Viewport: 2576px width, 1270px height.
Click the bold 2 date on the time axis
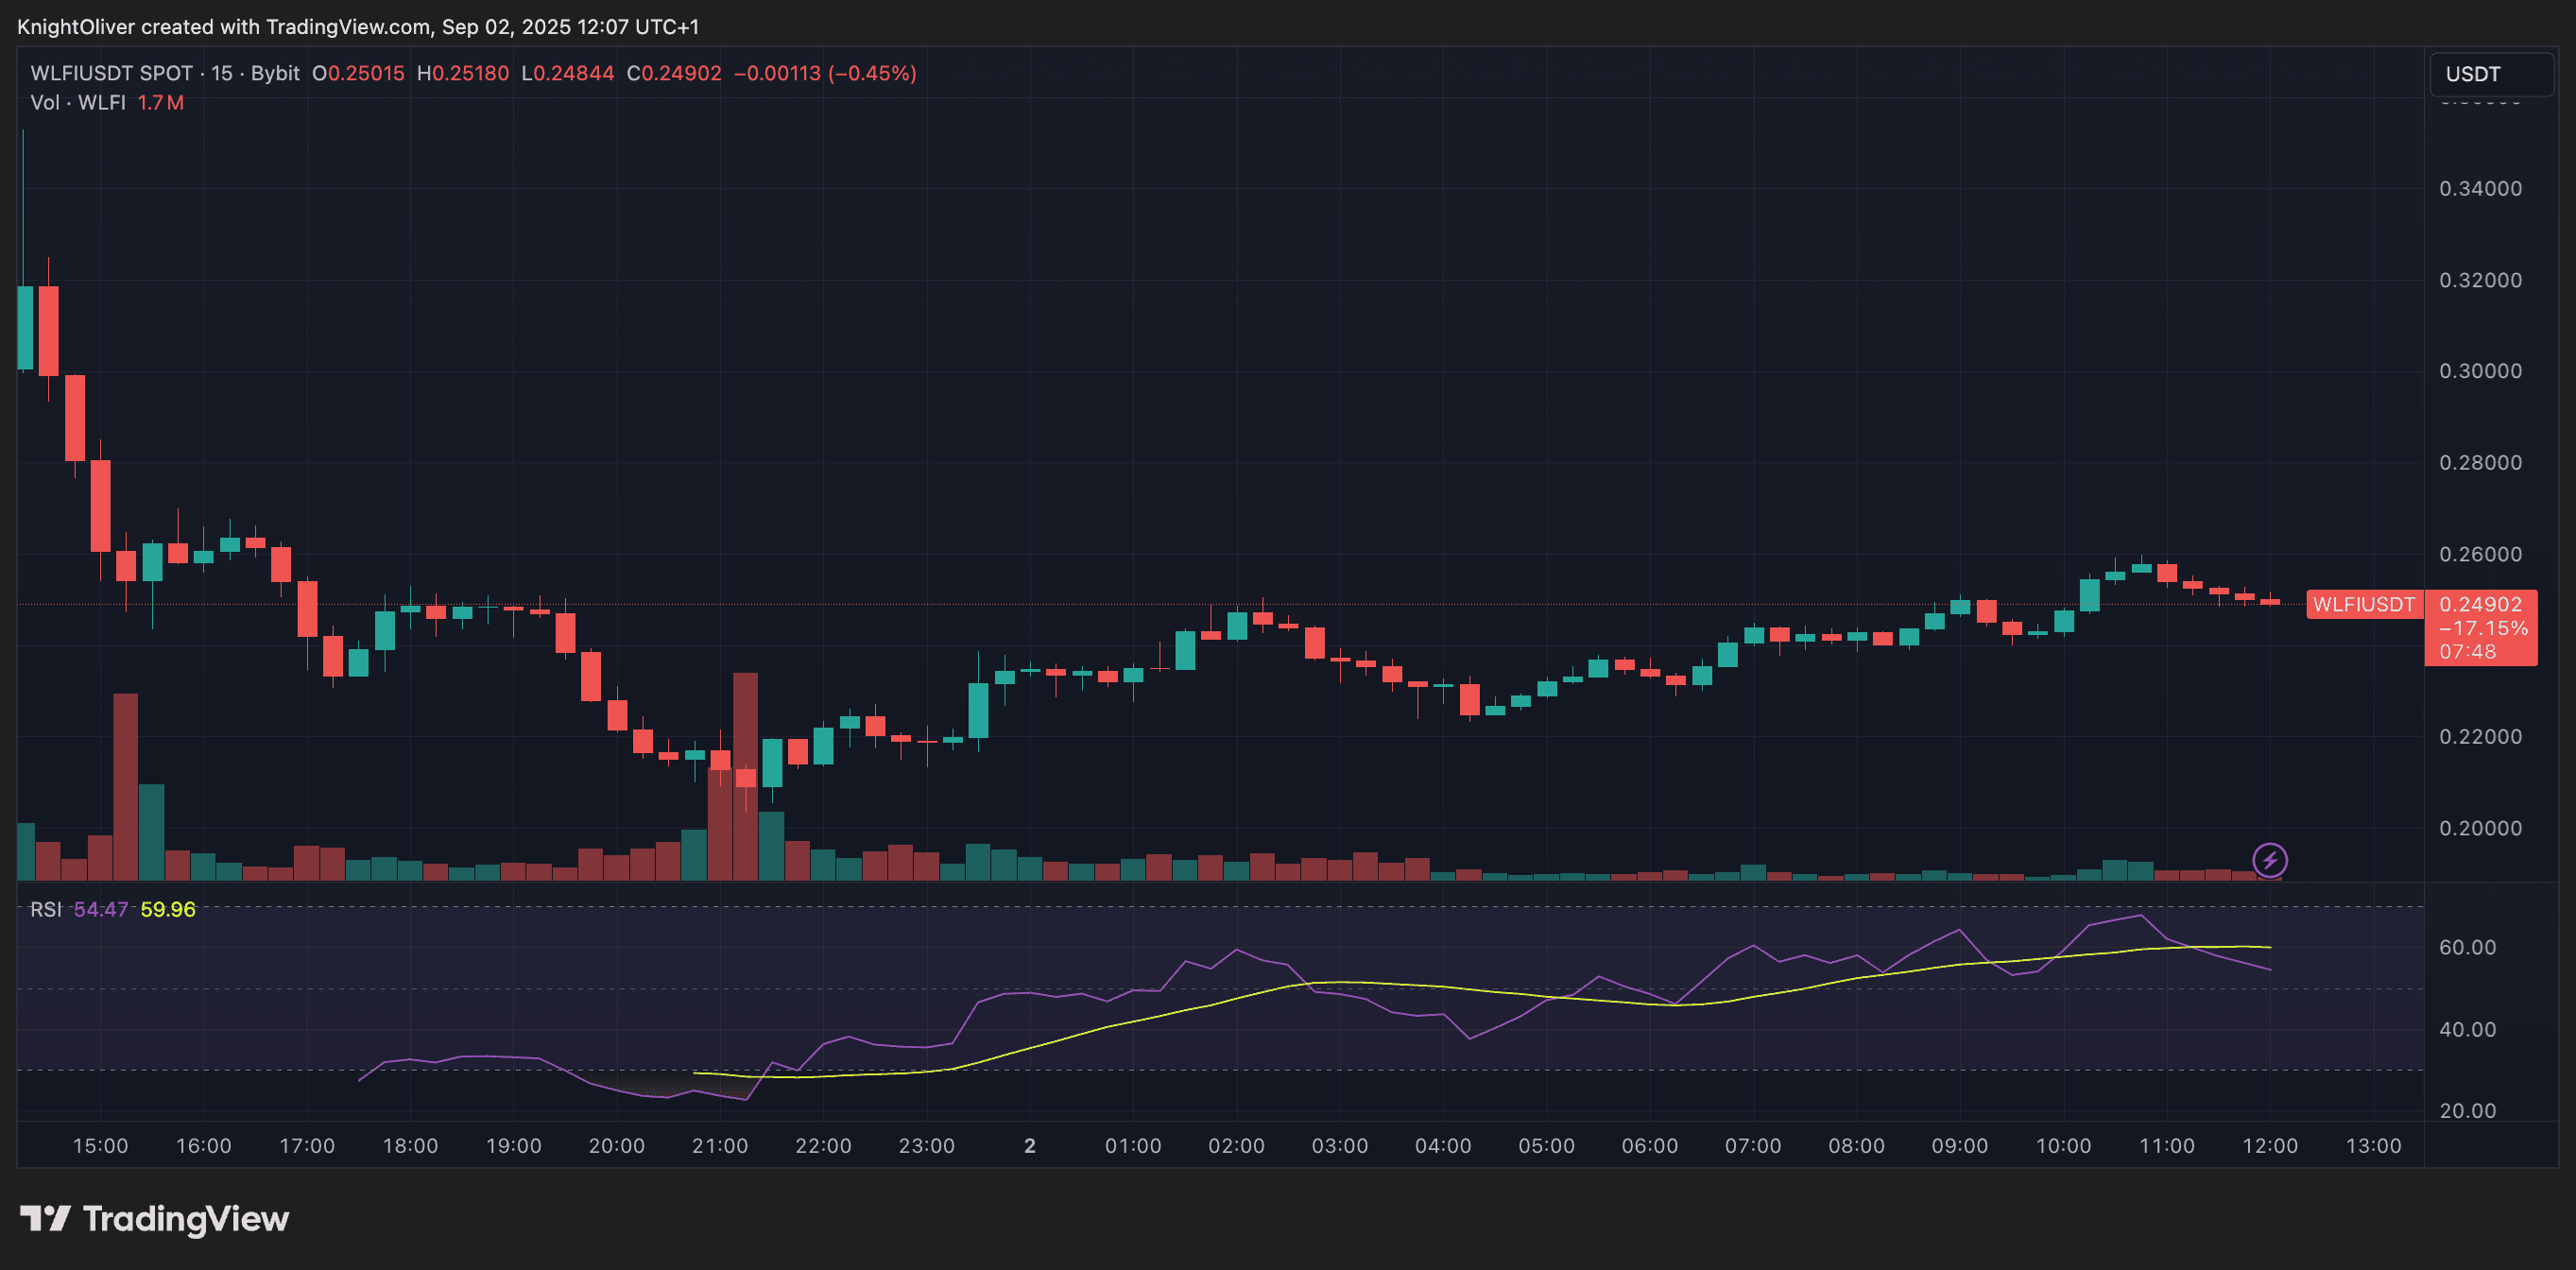tap(1029, 1146)
